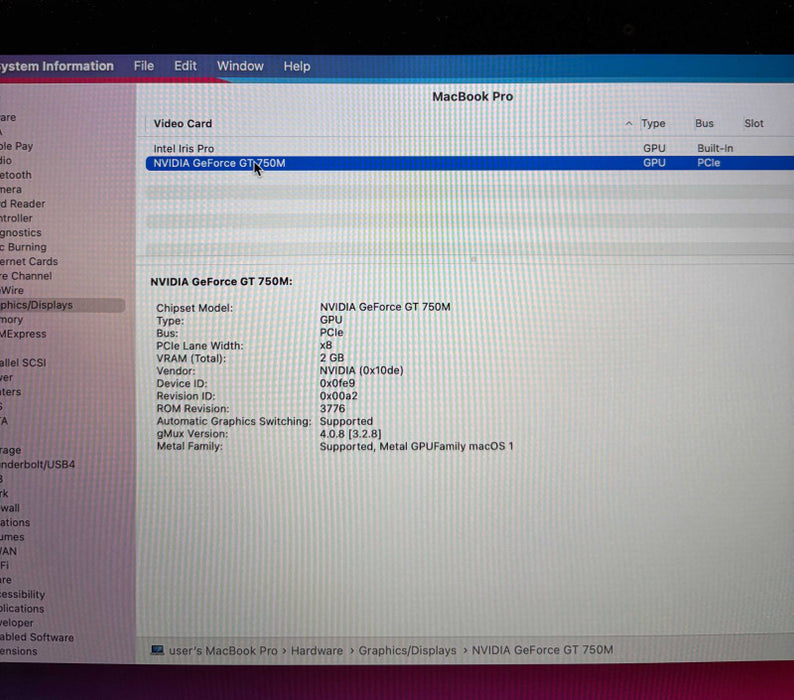This screenshot has width=794, height=700.
Task: Select the Intel Iris Pro row
Action: pyautogui.click(x=469, y=148)
